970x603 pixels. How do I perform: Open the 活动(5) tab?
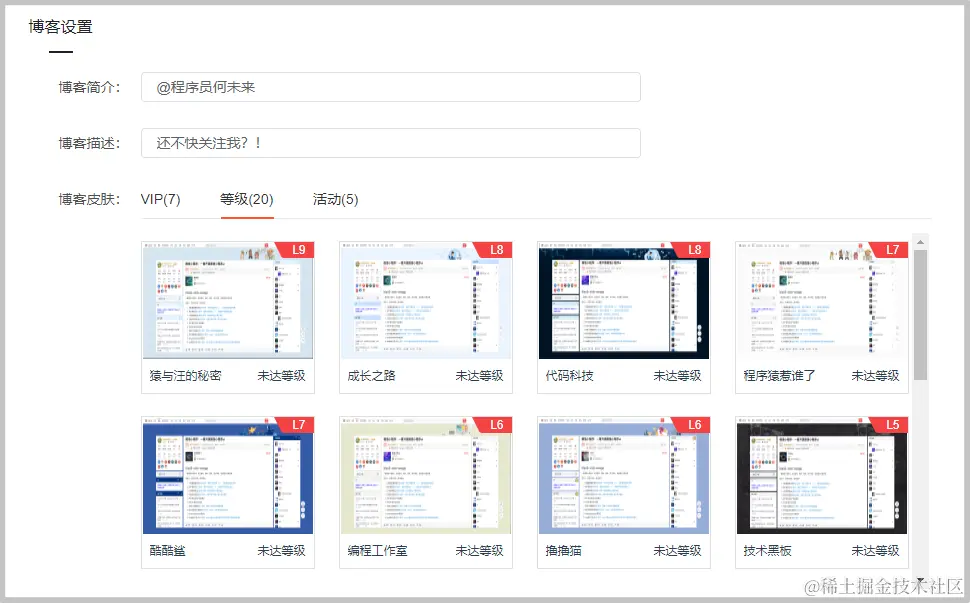pyautogui.click(x=335, y=199)
